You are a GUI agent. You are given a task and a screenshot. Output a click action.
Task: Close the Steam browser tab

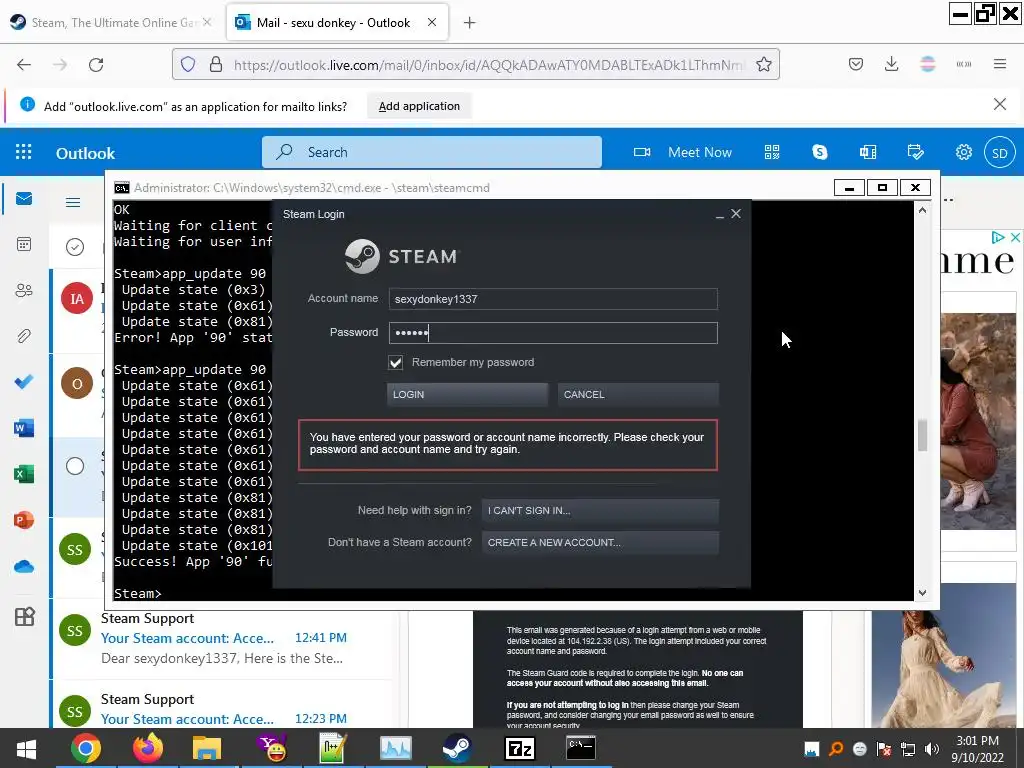(206, 22)
